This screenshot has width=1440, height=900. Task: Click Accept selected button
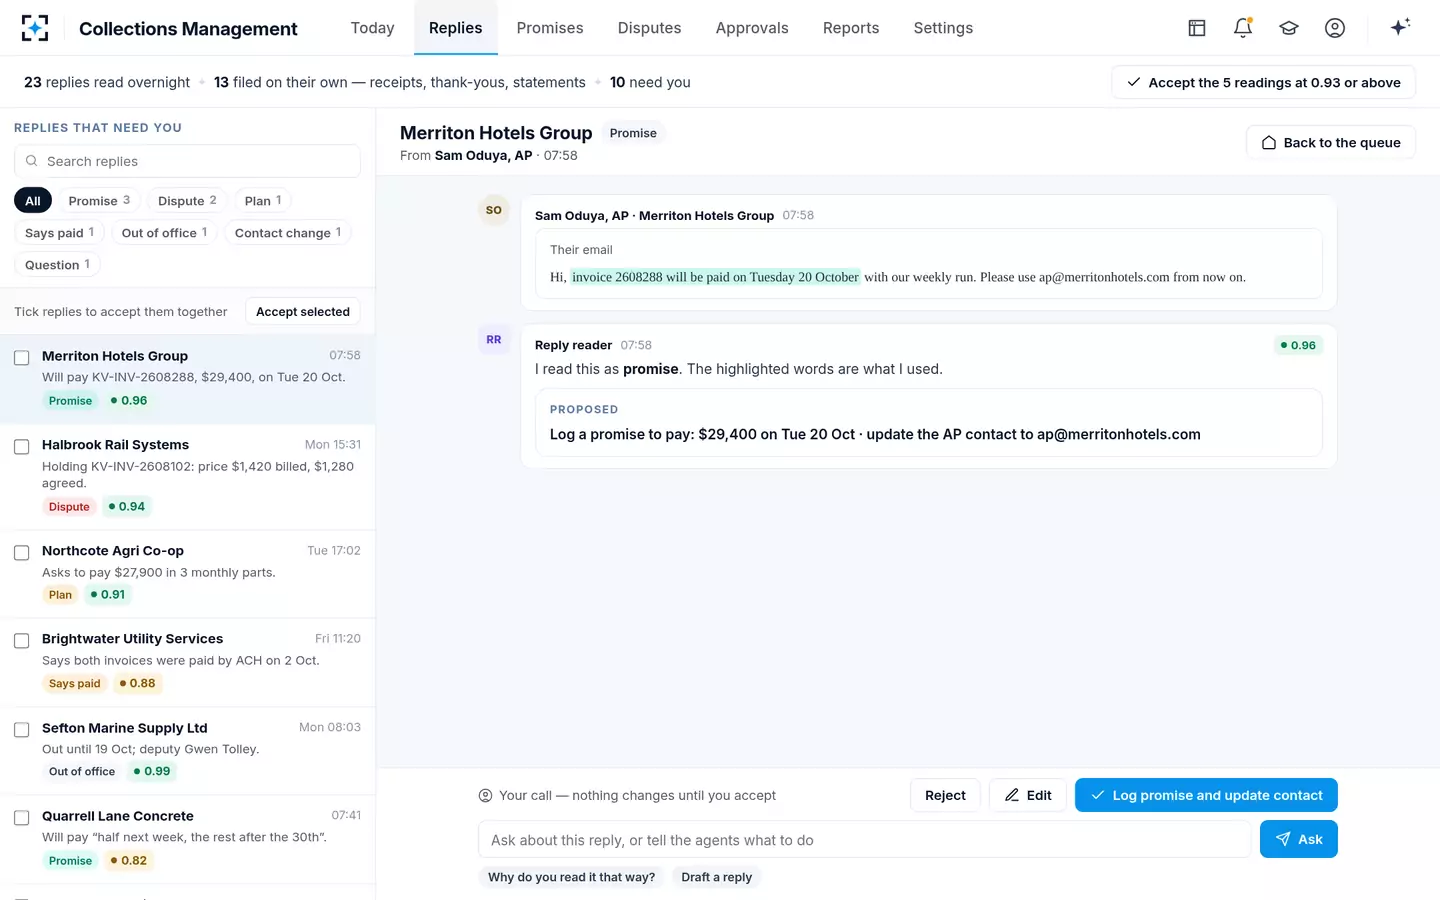click(303, 312)
